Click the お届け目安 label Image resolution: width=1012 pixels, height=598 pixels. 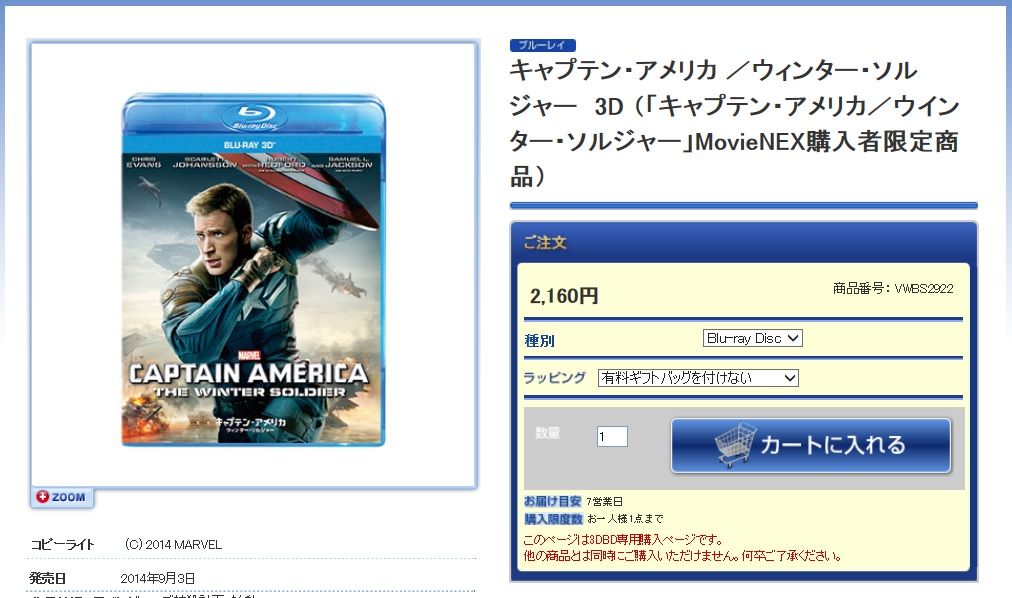pyautogui.click(x=552, y=501)
